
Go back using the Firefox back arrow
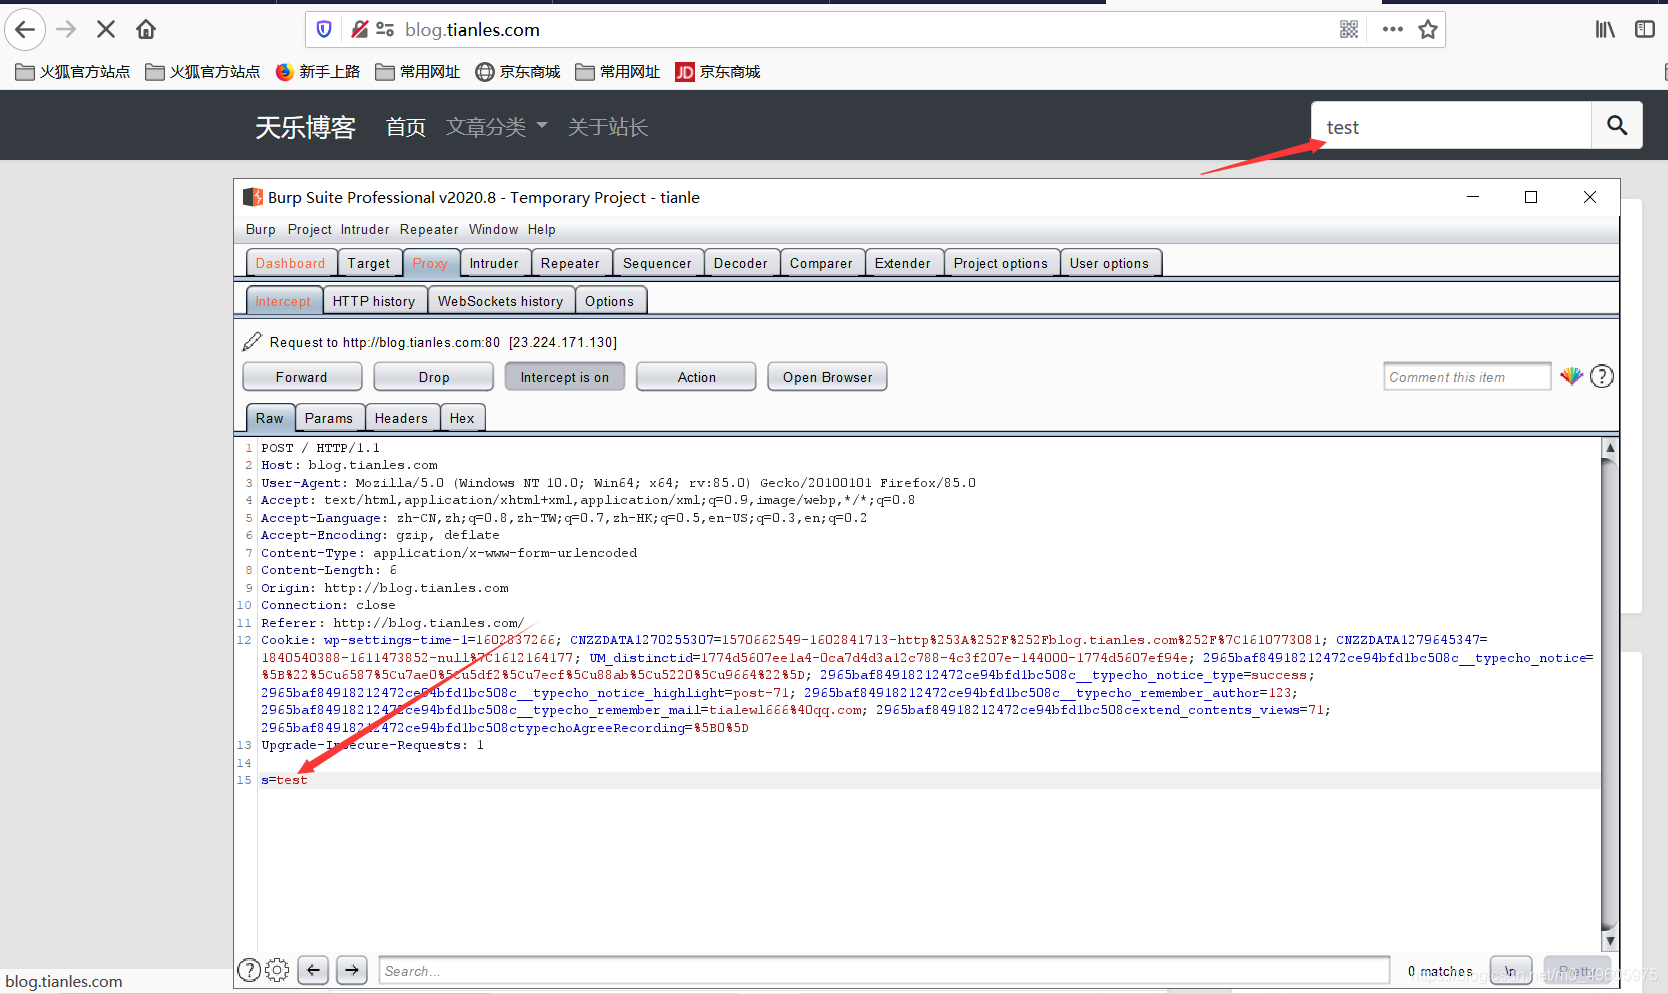pyautogui.click(x=25, y=29)
